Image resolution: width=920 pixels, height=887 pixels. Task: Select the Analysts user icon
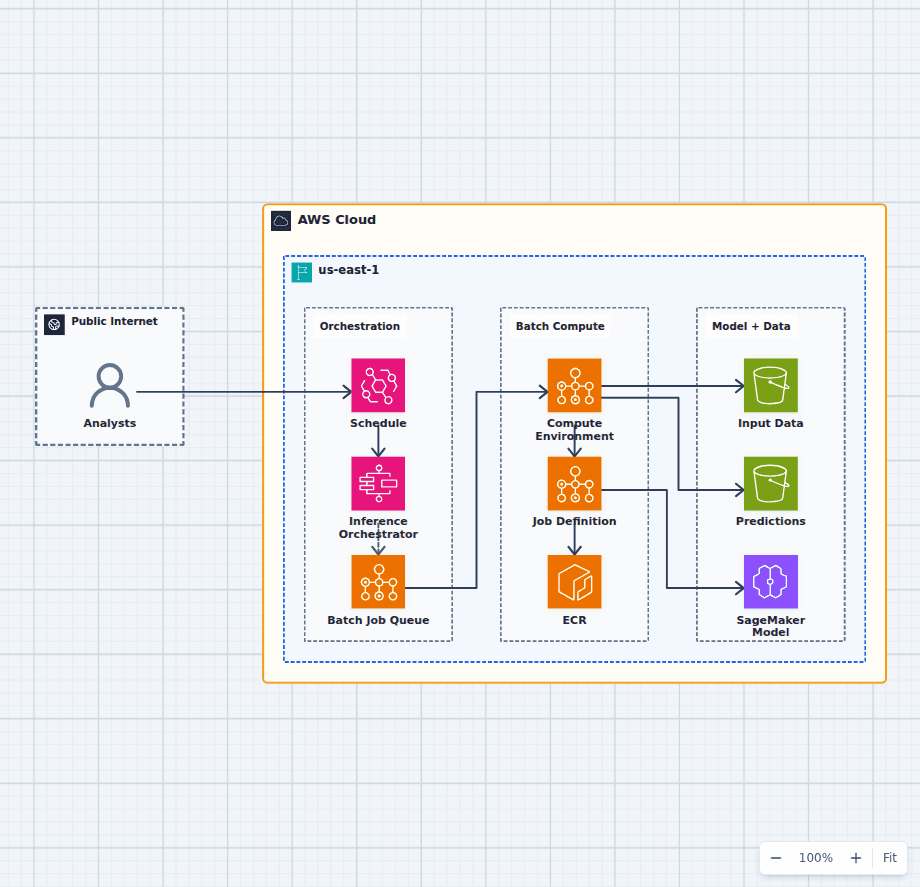point(110,385)
